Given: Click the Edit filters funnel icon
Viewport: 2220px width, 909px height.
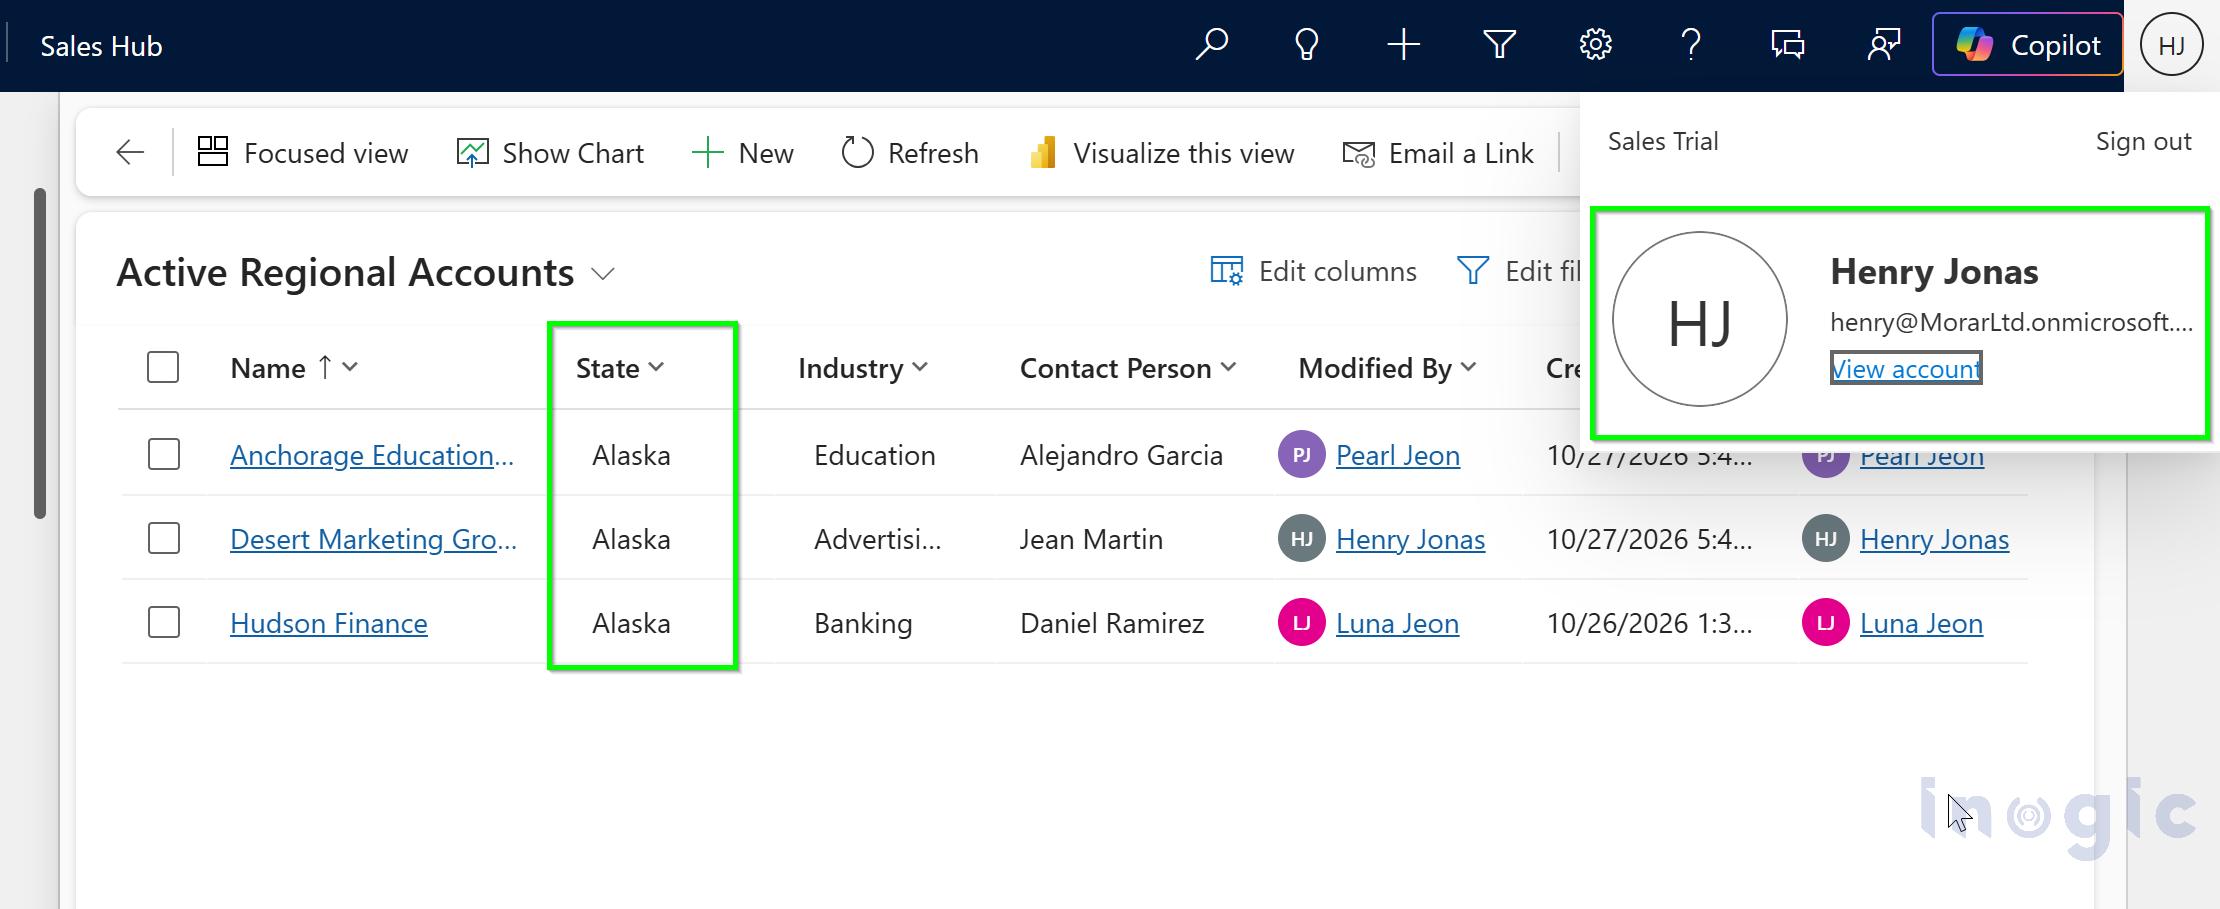Looking at the screenshot, I should pos(1472,271).
